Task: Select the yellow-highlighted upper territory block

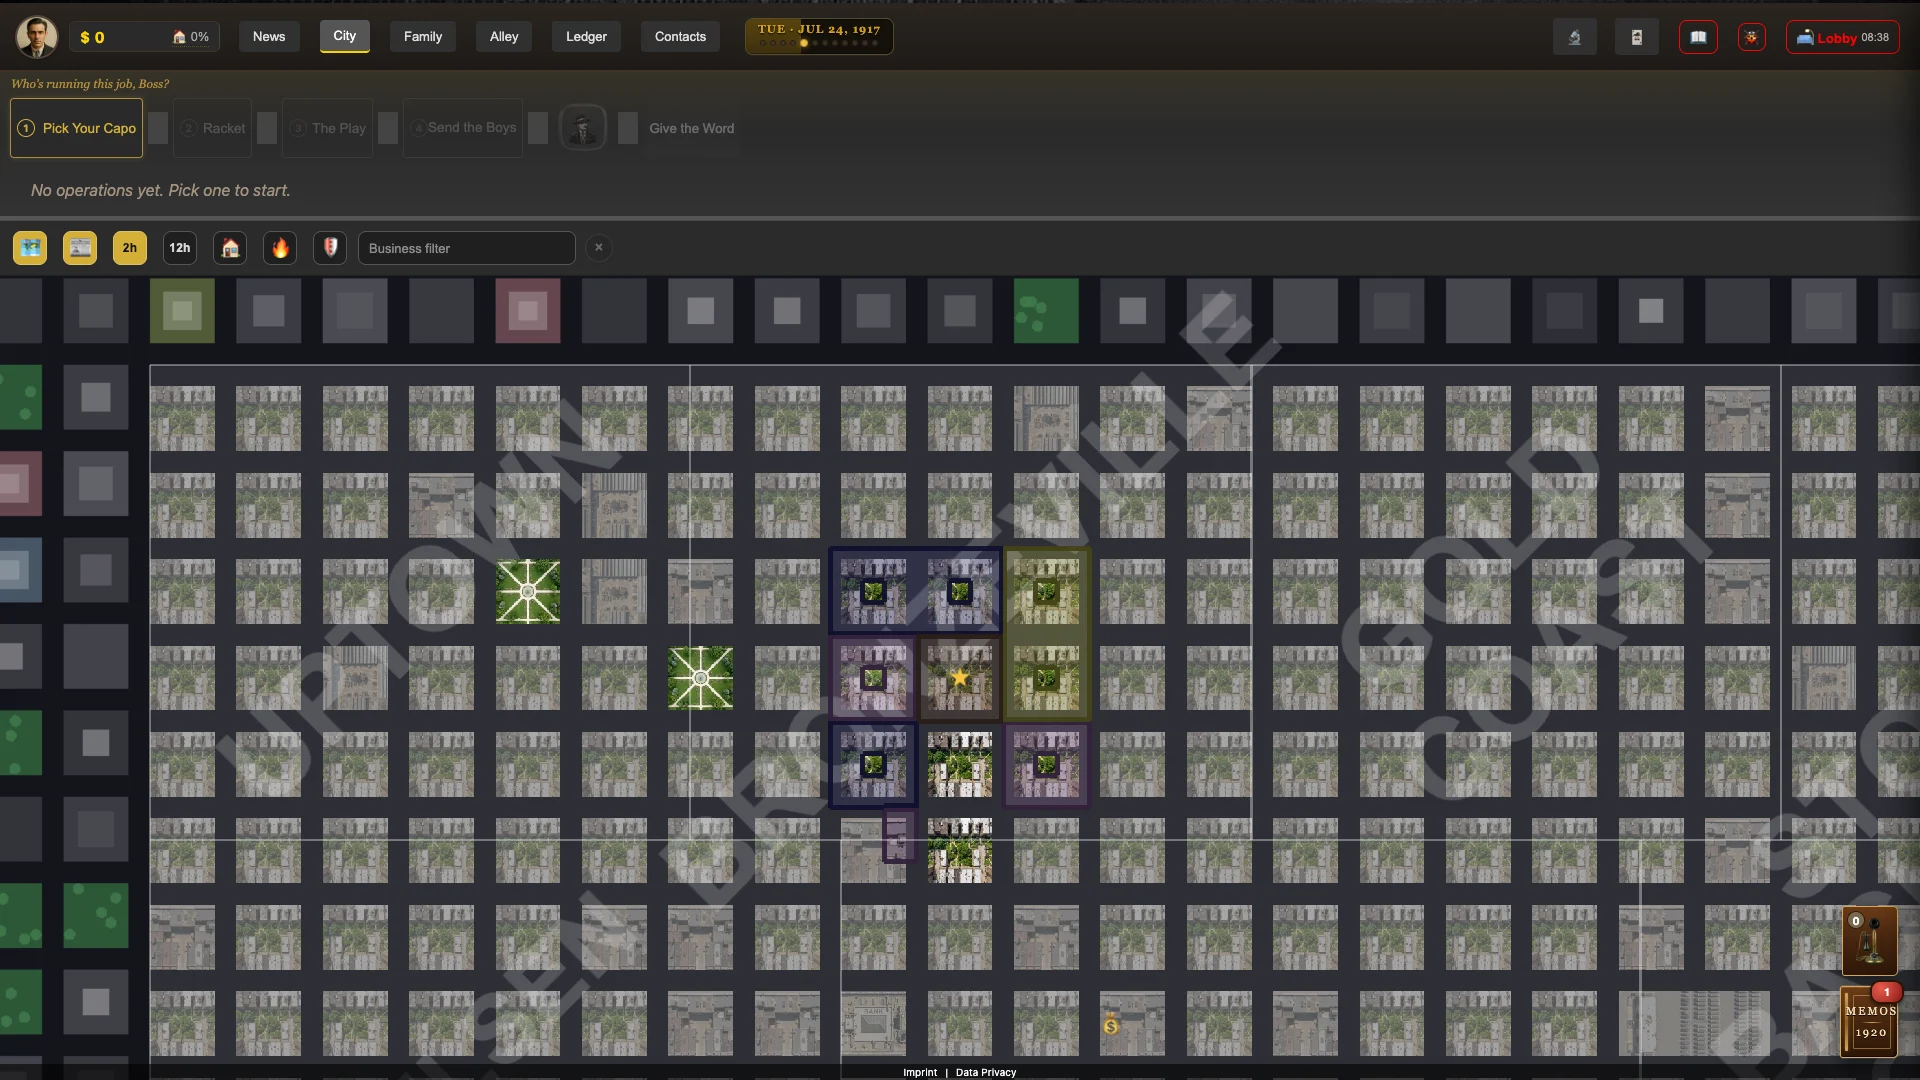Action: (1046, 591)
